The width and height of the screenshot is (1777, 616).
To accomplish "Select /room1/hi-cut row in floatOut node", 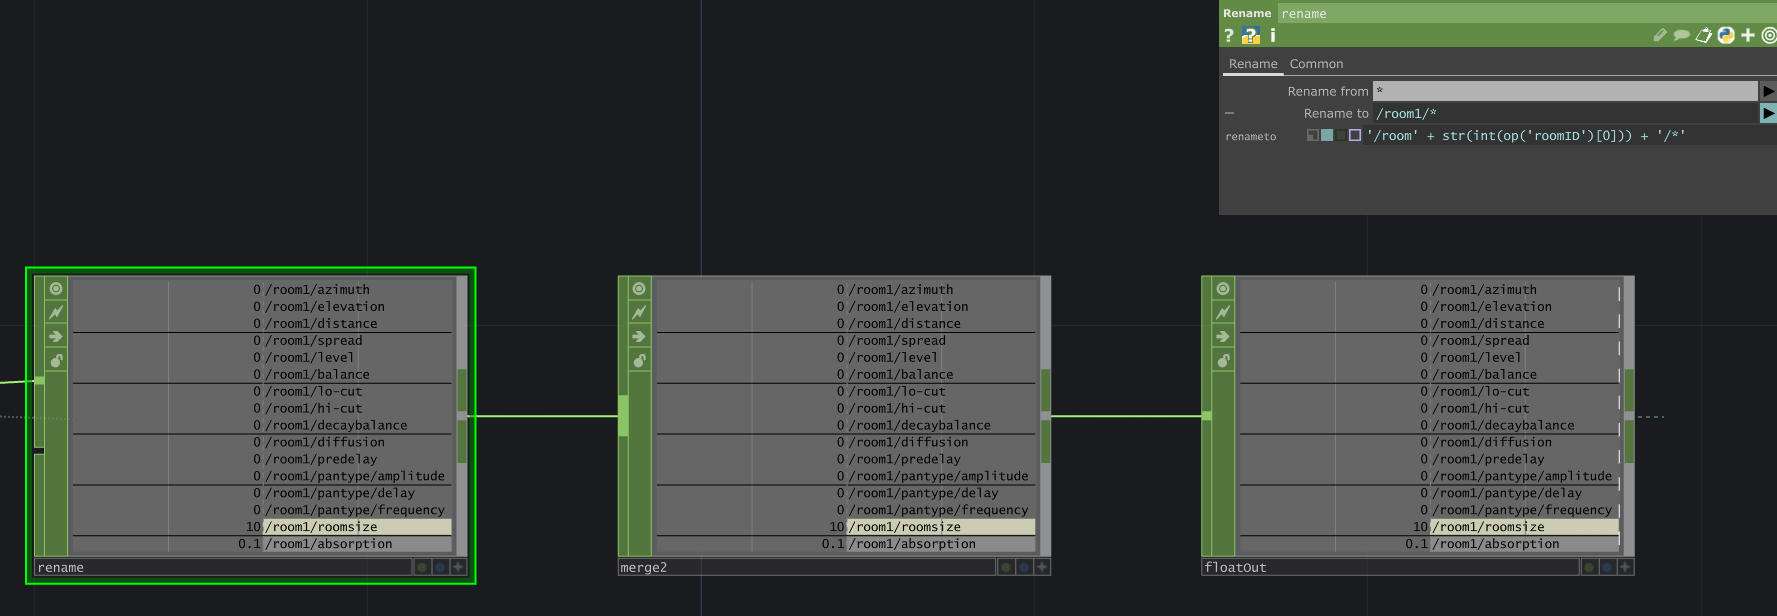I will [1429, 408].
